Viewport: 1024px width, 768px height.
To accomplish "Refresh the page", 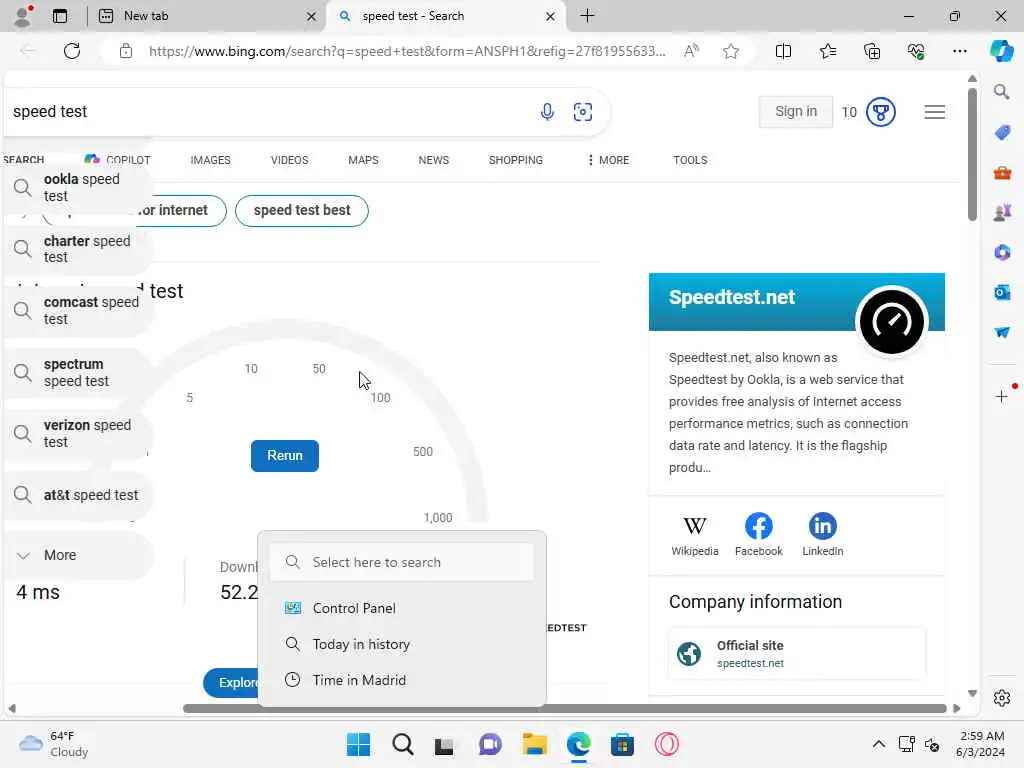I will [72, 51].
